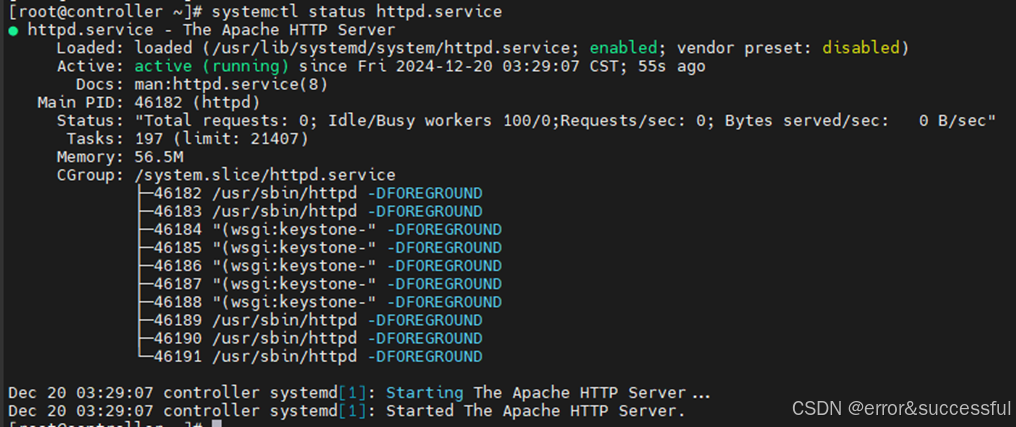1016x427 pixels.
Task: Click the title 'httpd.service - The Apache HTTP Server'
Action: pos(211,30)
